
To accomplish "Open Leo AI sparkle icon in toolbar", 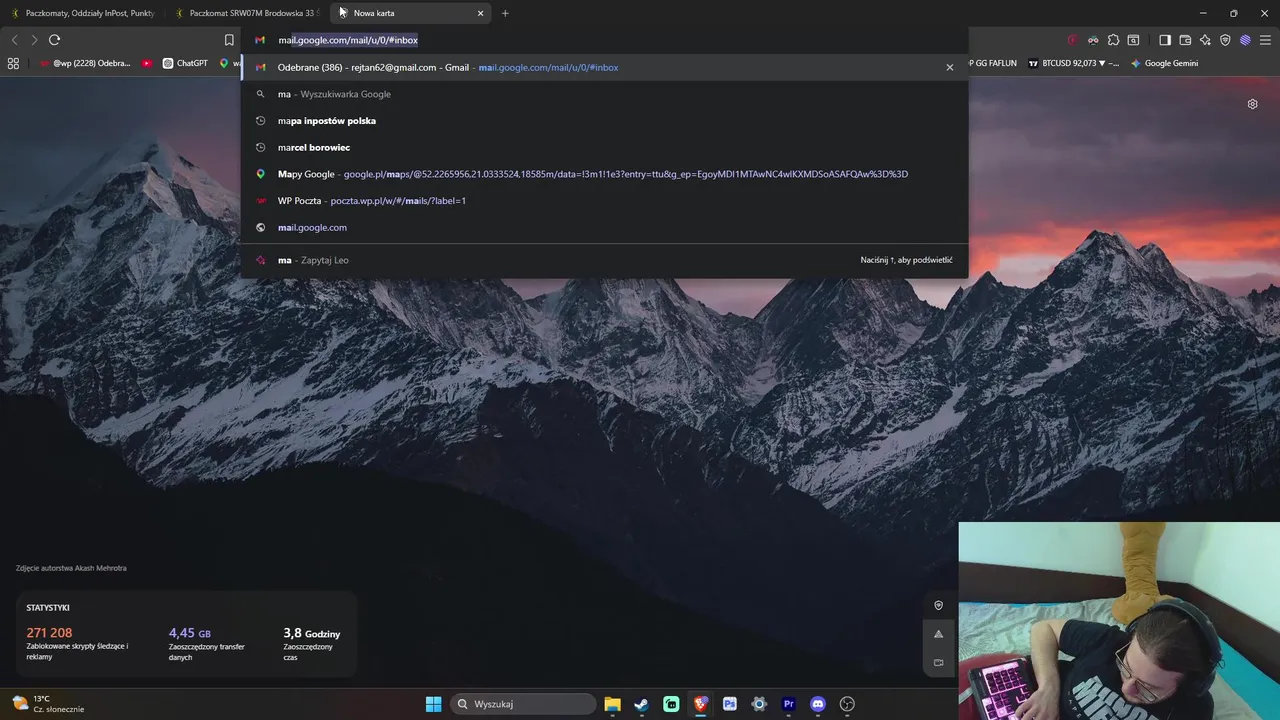I will [1205, 40].
